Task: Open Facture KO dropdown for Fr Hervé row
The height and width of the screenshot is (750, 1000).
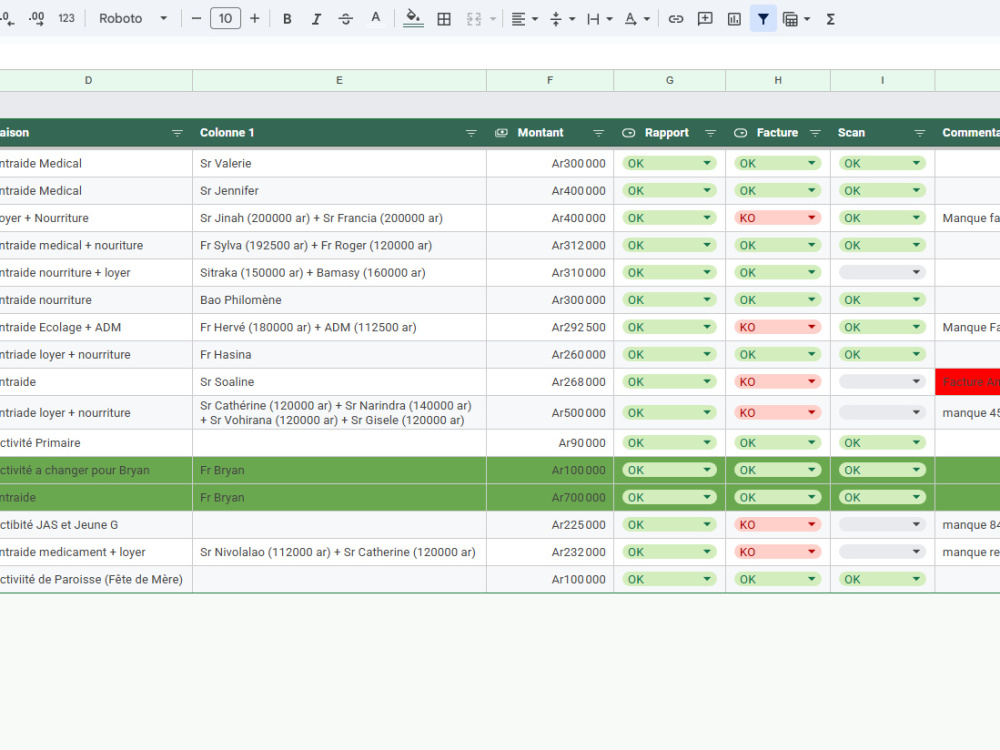Action: 777,327
